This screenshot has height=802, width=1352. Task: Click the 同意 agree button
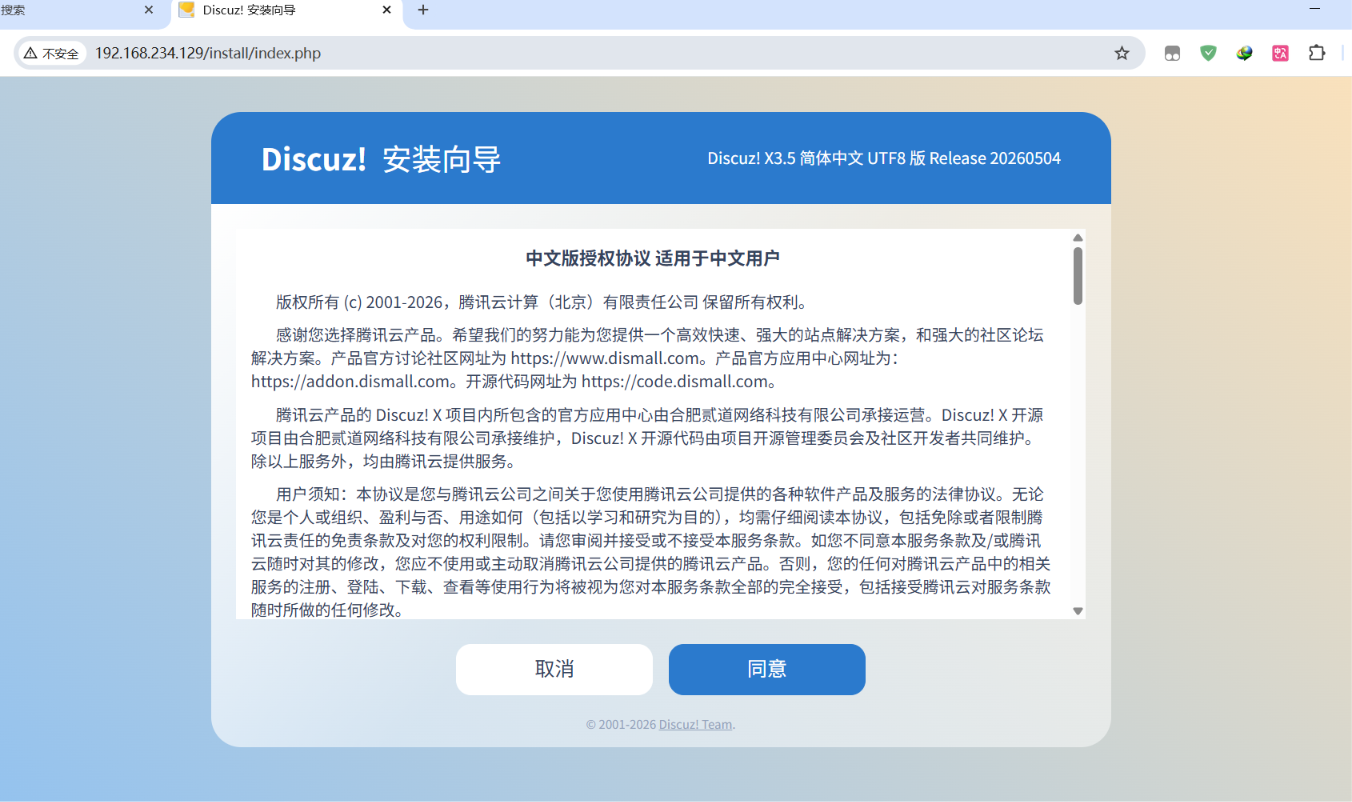point(767,669)
